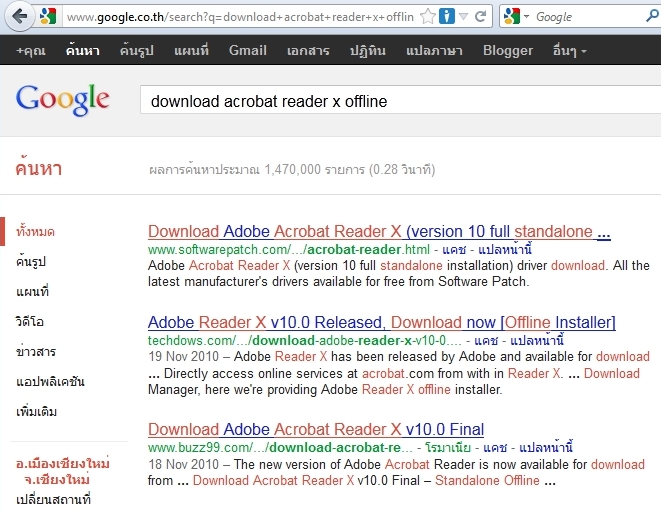Reload the page with refresh icon
The width and height of the screenshot is (661, 511).
481,16
